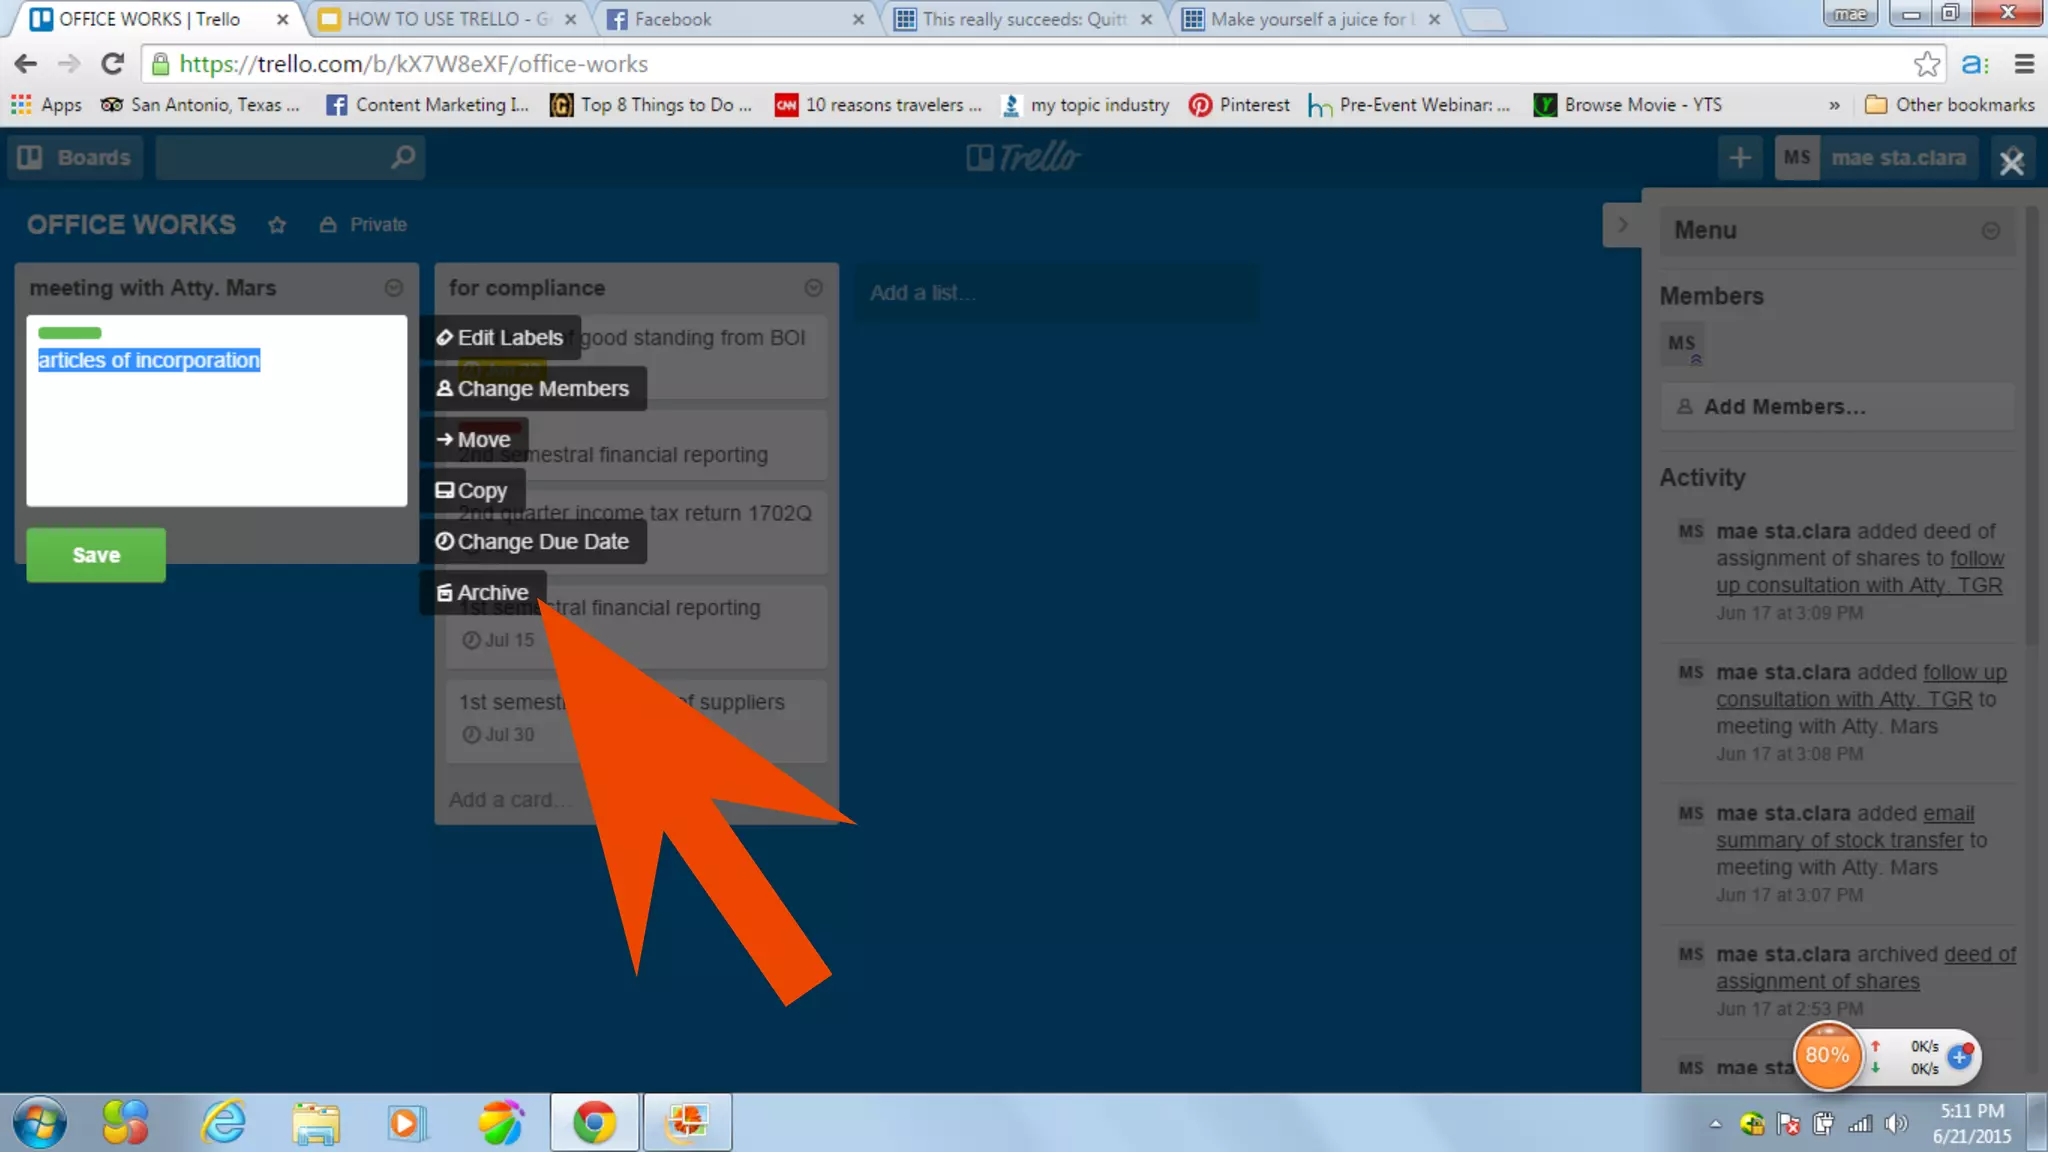Choose Change Due Date option

pos(533,542)
